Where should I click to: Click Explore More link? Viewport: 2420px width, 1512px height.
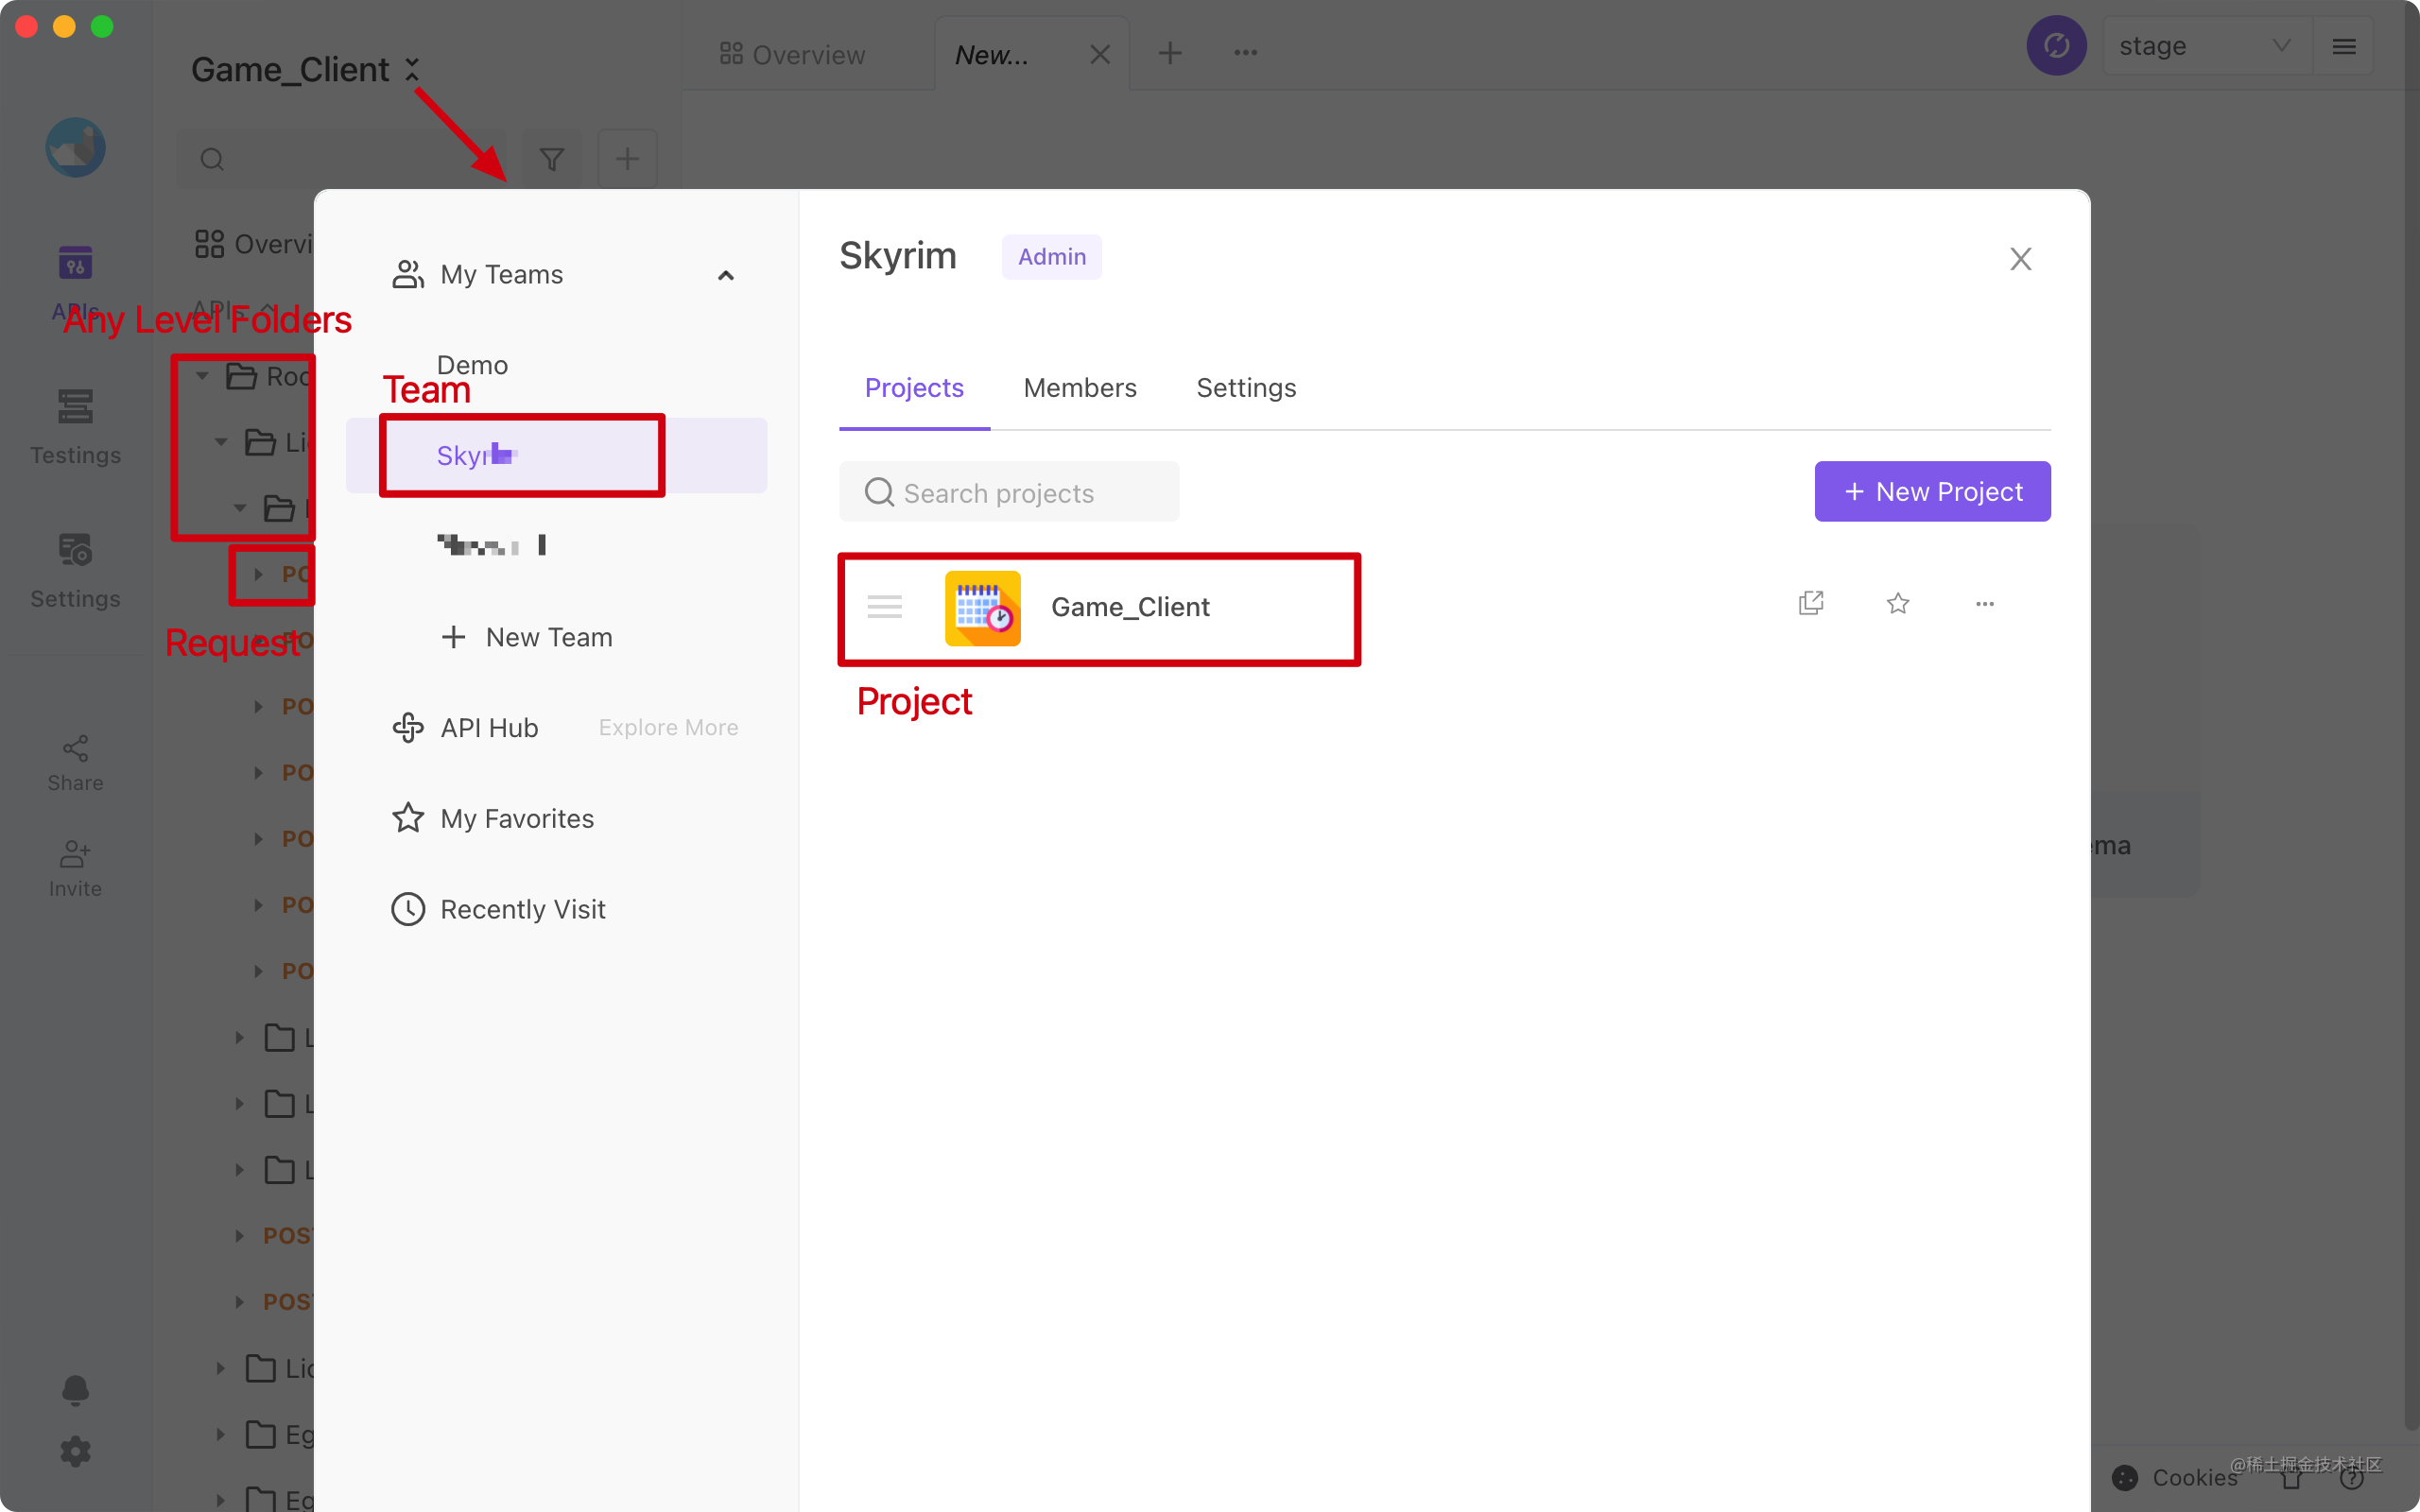click(x=668, y=727)
